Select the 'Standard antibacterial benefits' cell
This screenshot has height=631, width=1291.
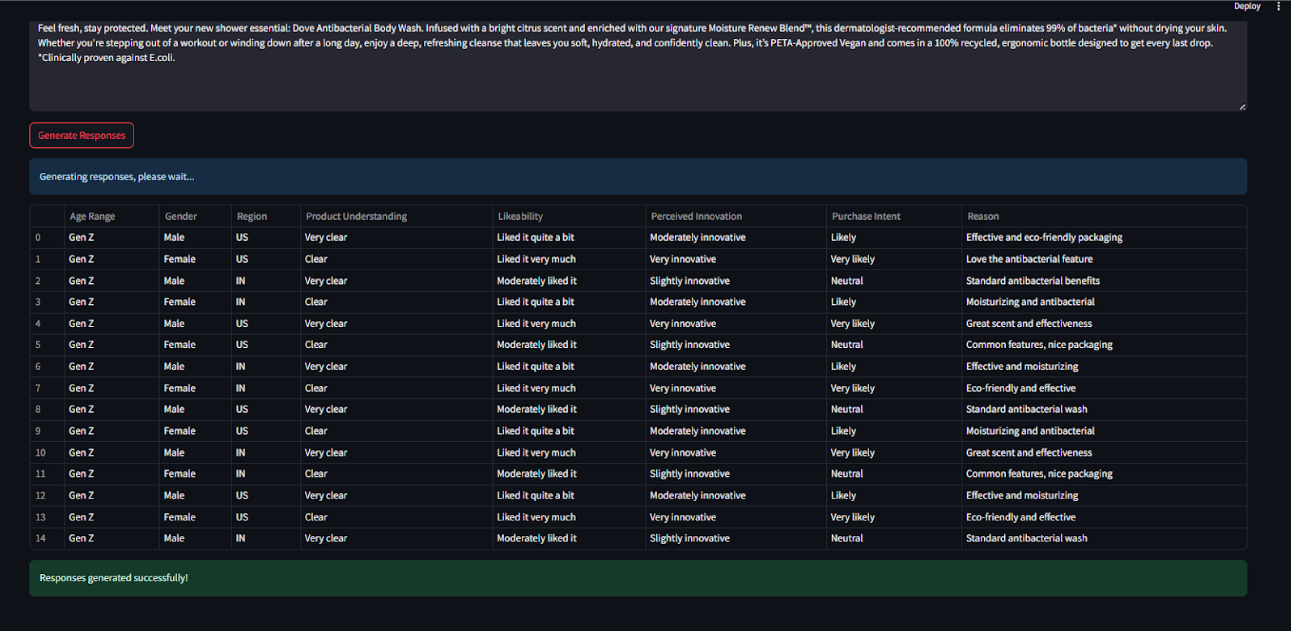coord(1104,281)
